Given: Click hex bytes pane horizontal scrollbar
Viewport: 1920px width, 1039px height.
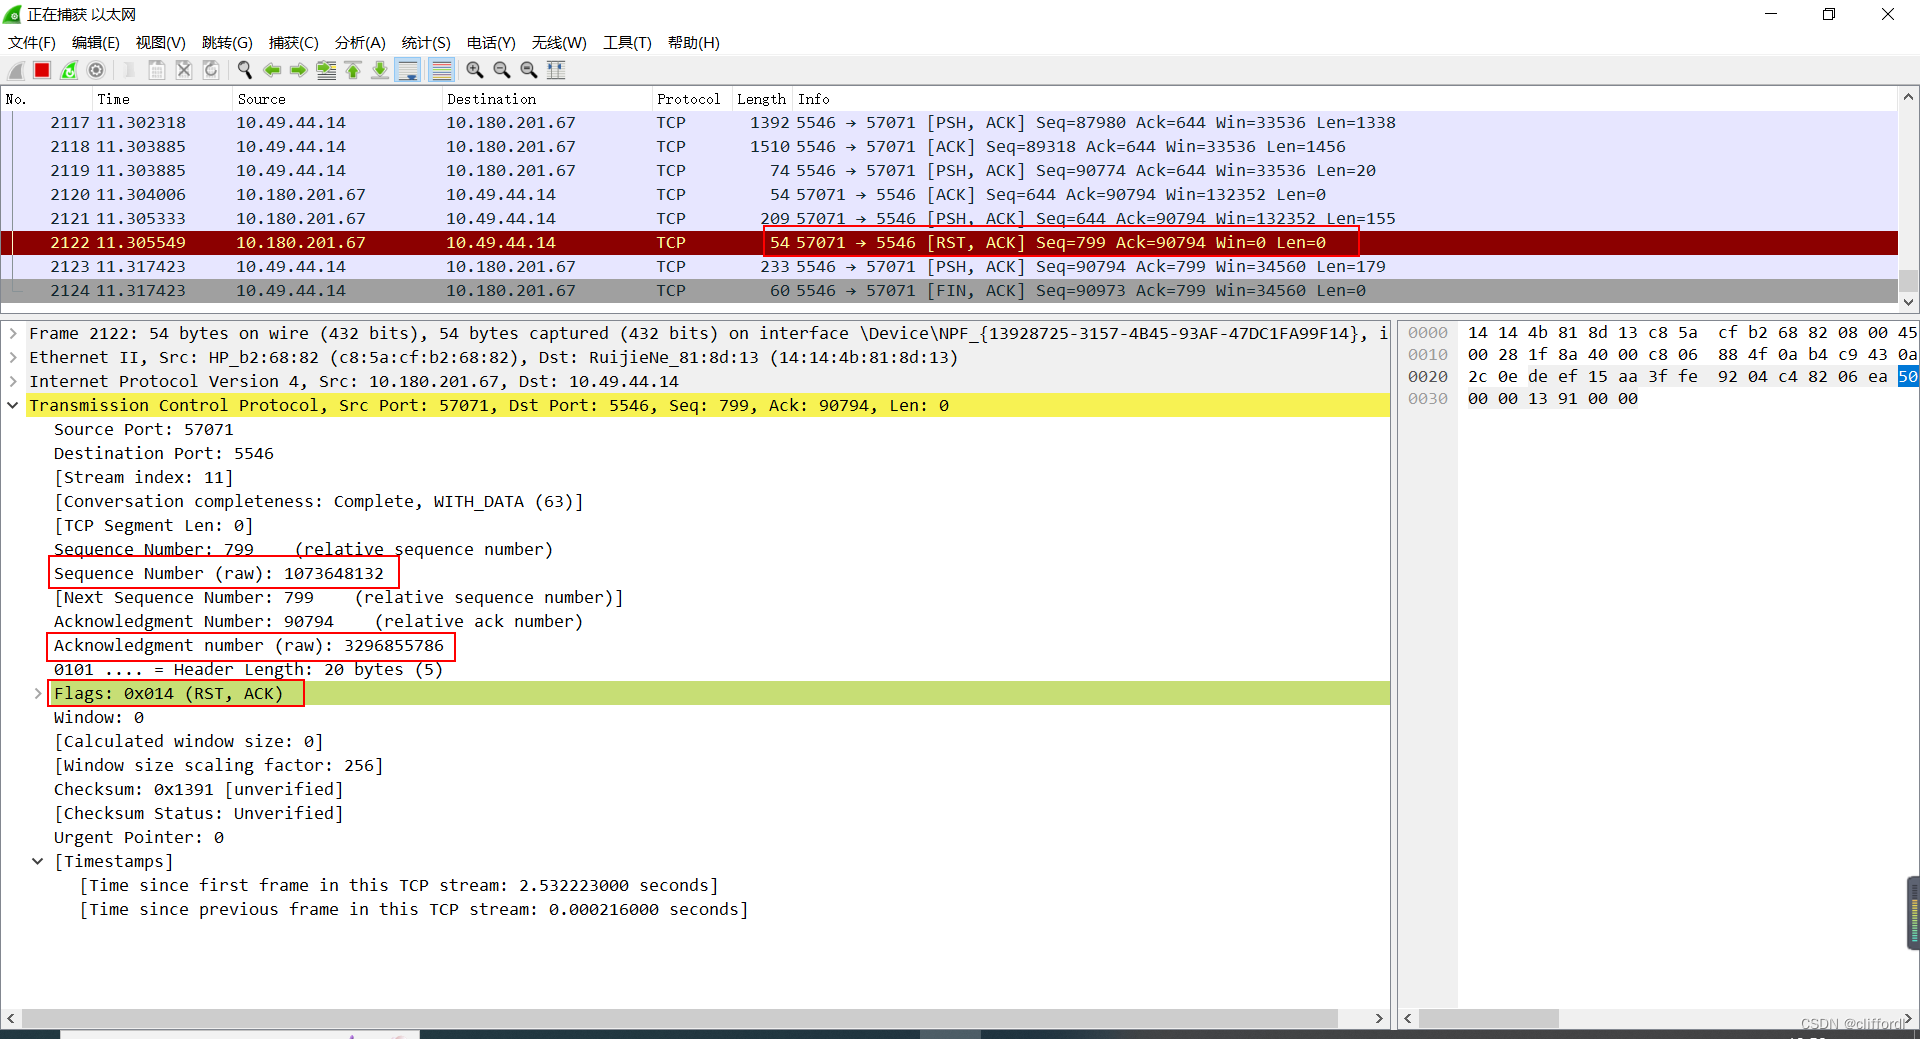Looking at the screenshot, I should pos(1489,1018).
